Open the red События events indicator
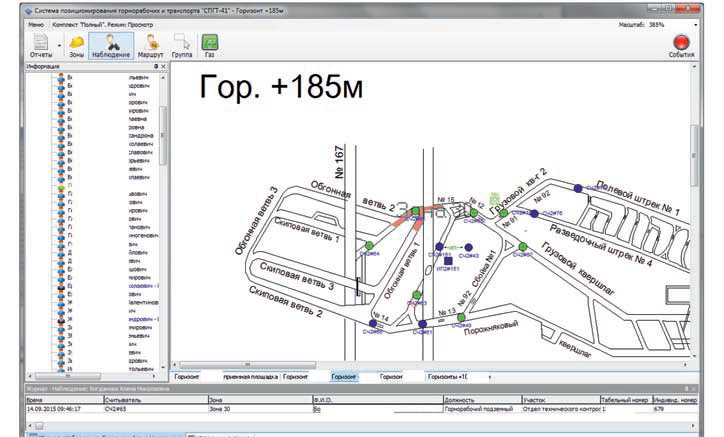The width and height of the screenshot is (724, 437). [x=682, y=46]
